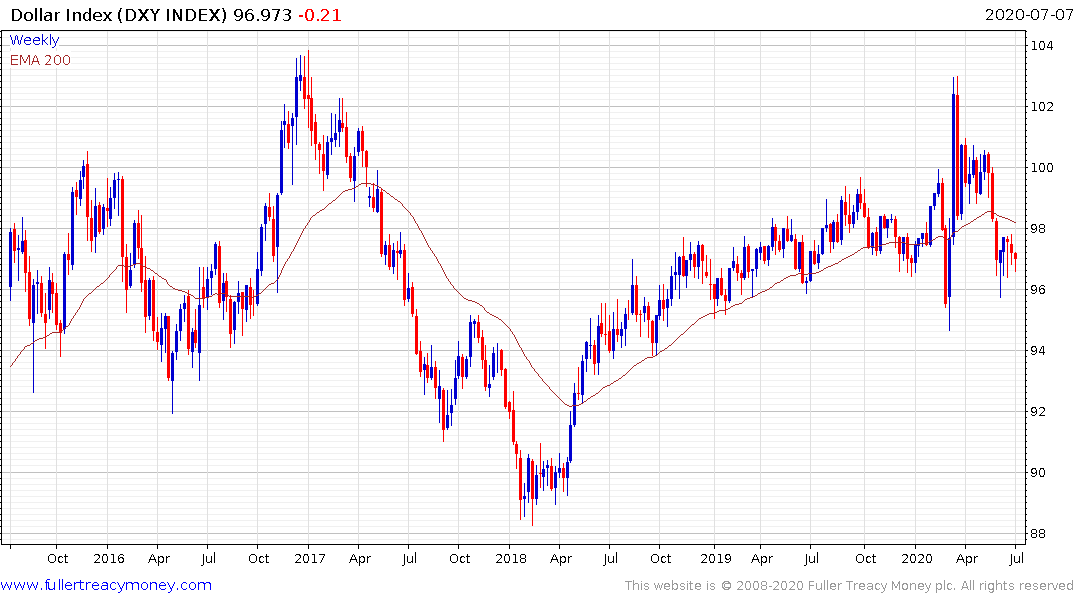Viewport: 1075px width, 600px height.
Task: Click the 102 price axis label
Action: click(1042, 106)
